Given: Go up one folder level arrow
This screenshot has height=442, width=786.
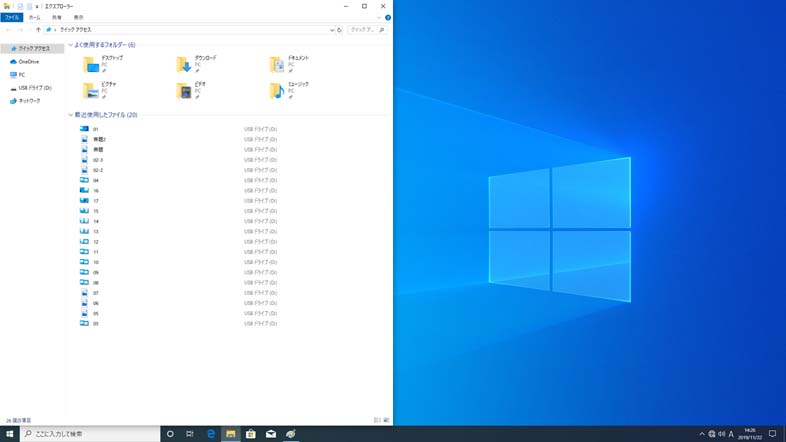Looking at the screenshot, I should coord(38,30).
